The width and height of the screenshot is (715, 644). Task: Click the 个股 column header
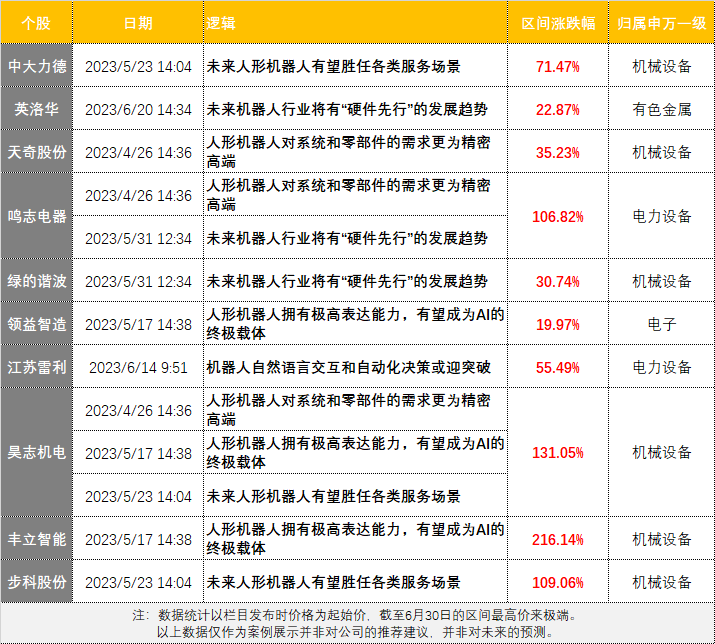tap(37, 22)
